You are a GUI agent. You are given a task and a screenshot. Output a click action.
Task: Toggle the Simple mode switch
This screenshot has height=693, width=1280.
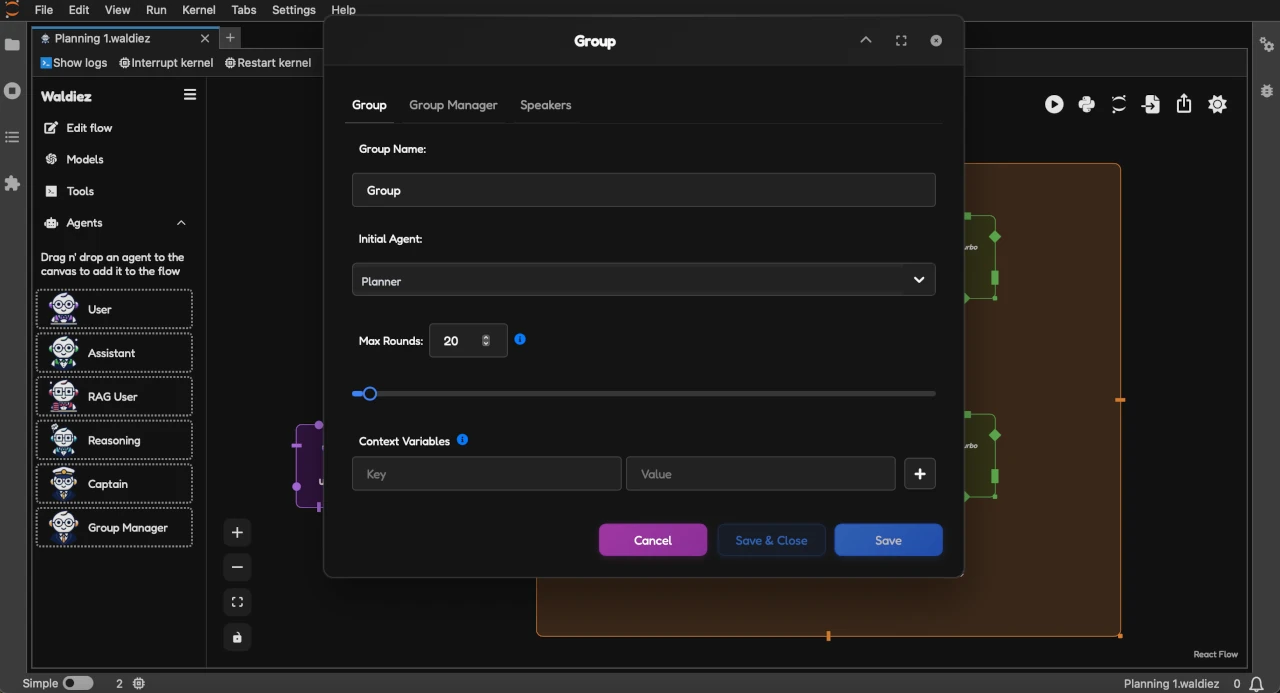(x=78, y=683)
